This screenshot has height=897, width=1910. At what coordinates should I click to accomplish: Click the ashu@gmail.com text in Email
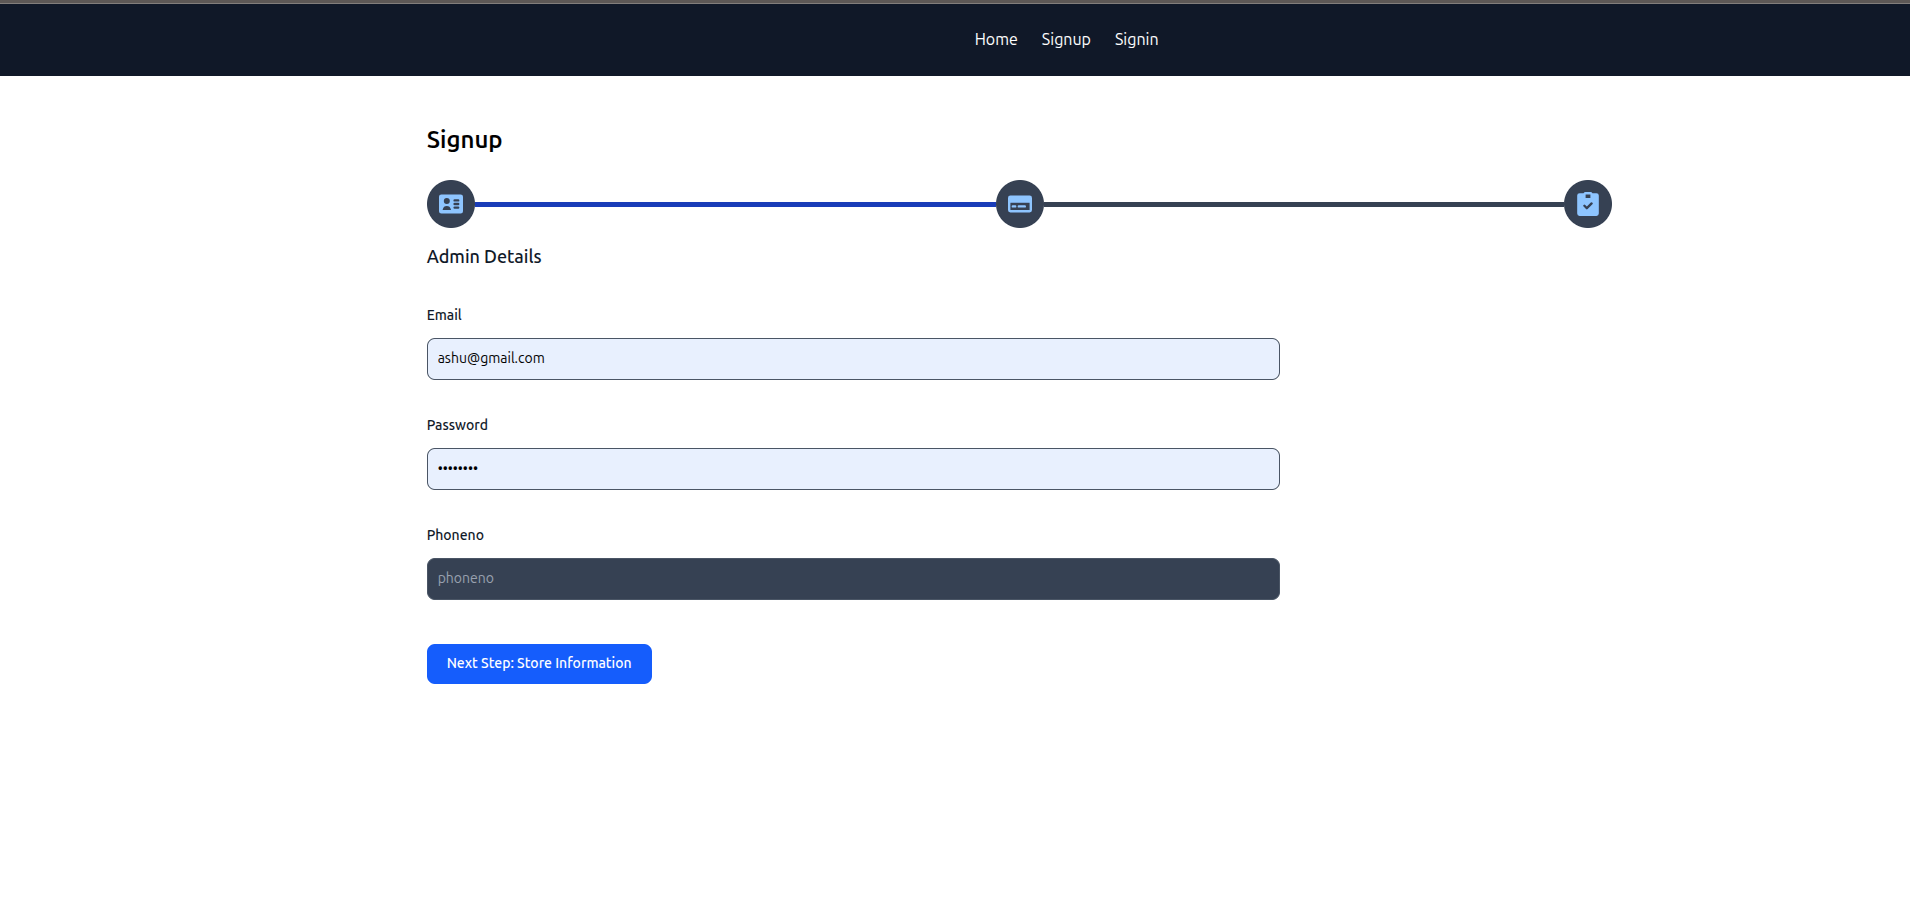coord(491,358)
